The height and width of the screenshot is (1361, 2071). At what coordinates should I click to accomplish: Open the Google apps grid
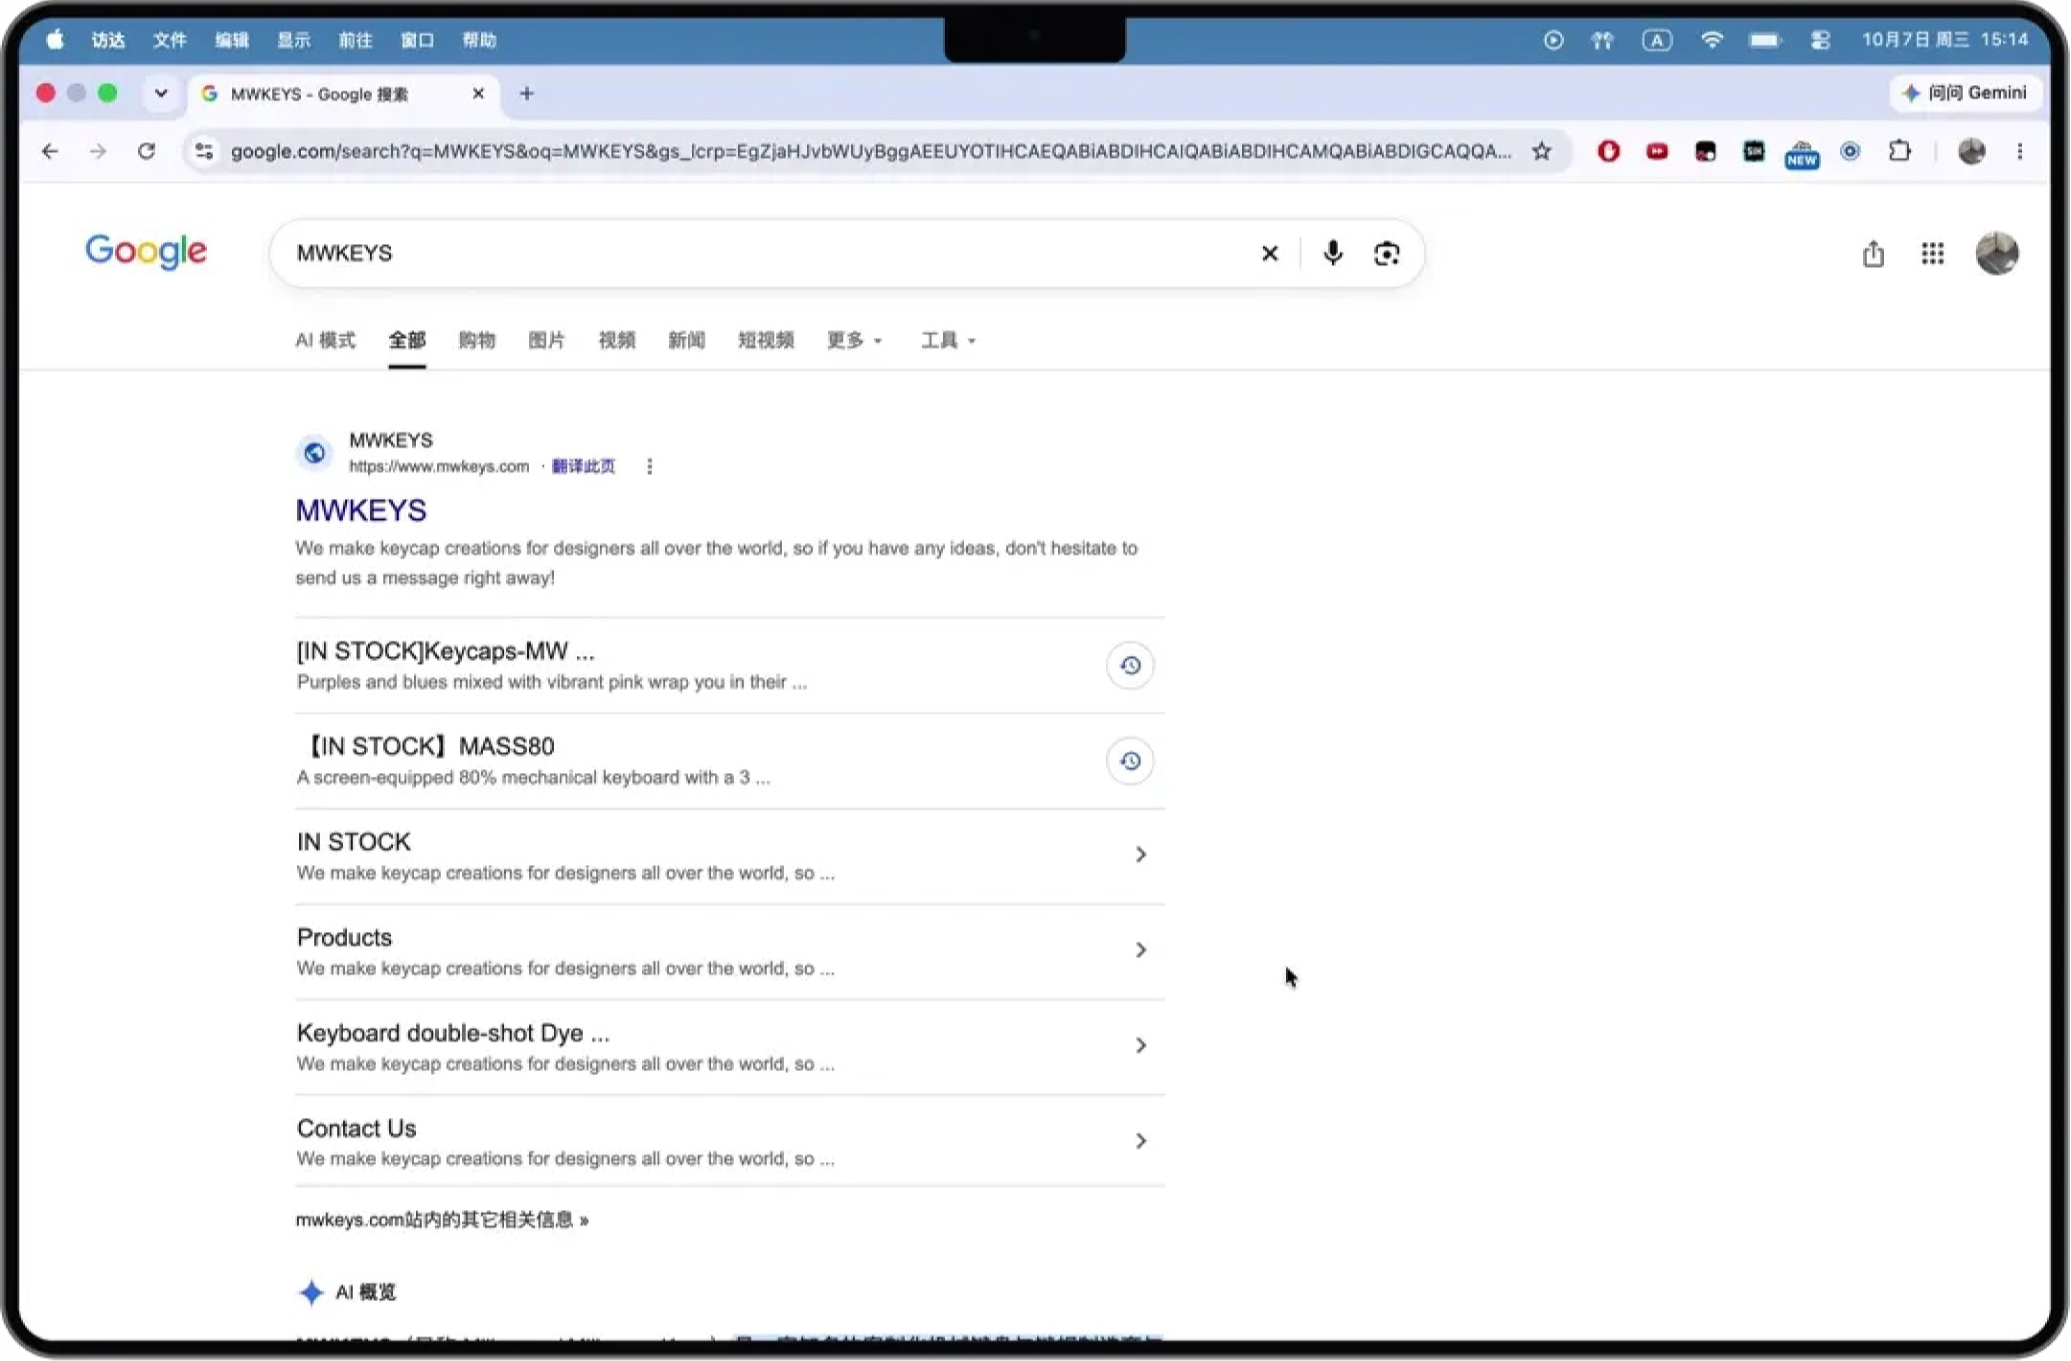(x=1932, y=253)
